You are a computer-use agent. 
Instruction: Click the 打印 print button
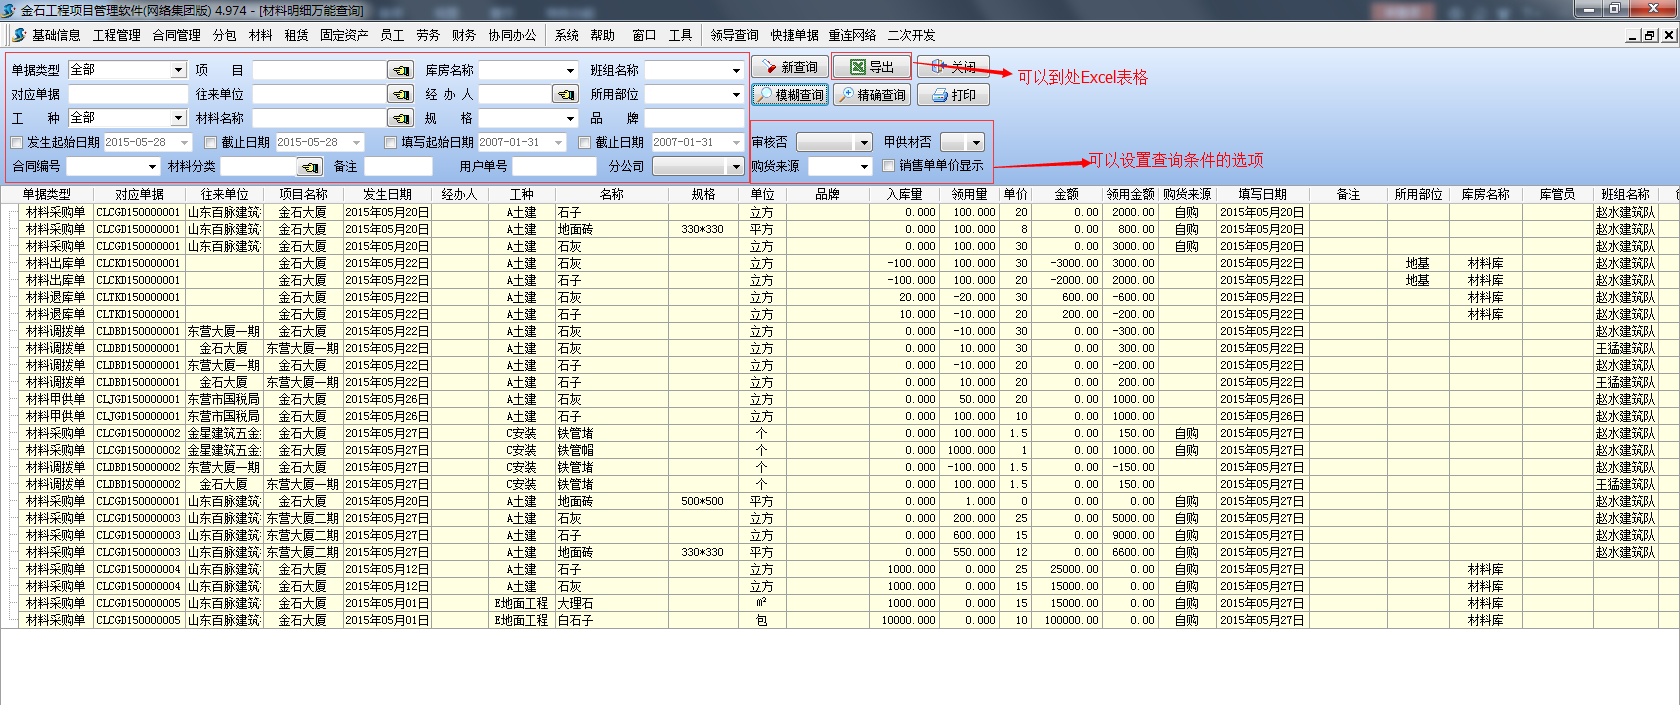pos(953,95)
